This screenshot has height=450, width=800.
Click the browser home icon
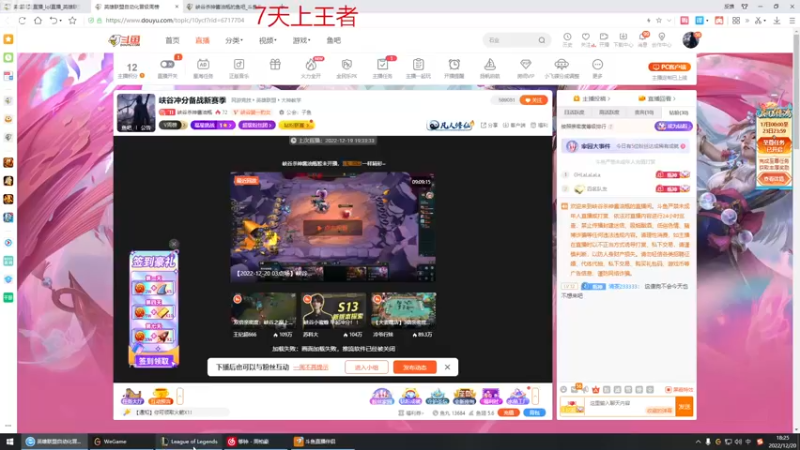pyautogui.click(x=38, y=20)
